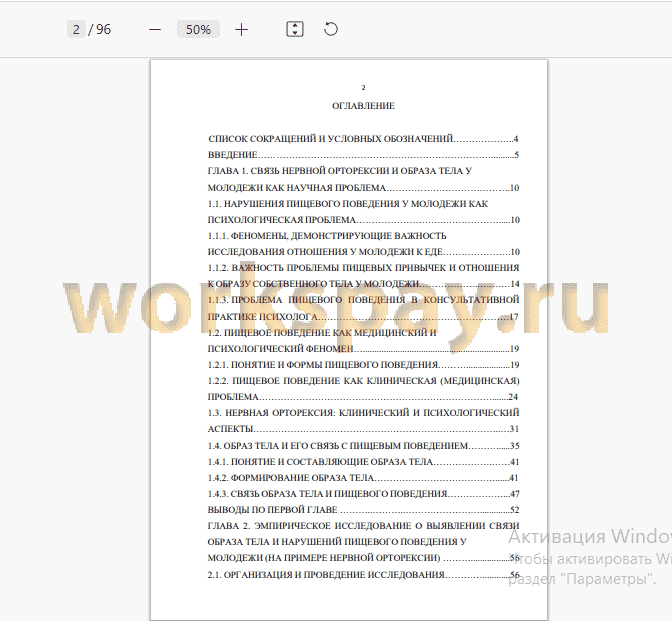The height and width of the screenshot is (621, 672).
Task: Click the АСПЕКТЫ line with page 31
Action: click(363, 429)
